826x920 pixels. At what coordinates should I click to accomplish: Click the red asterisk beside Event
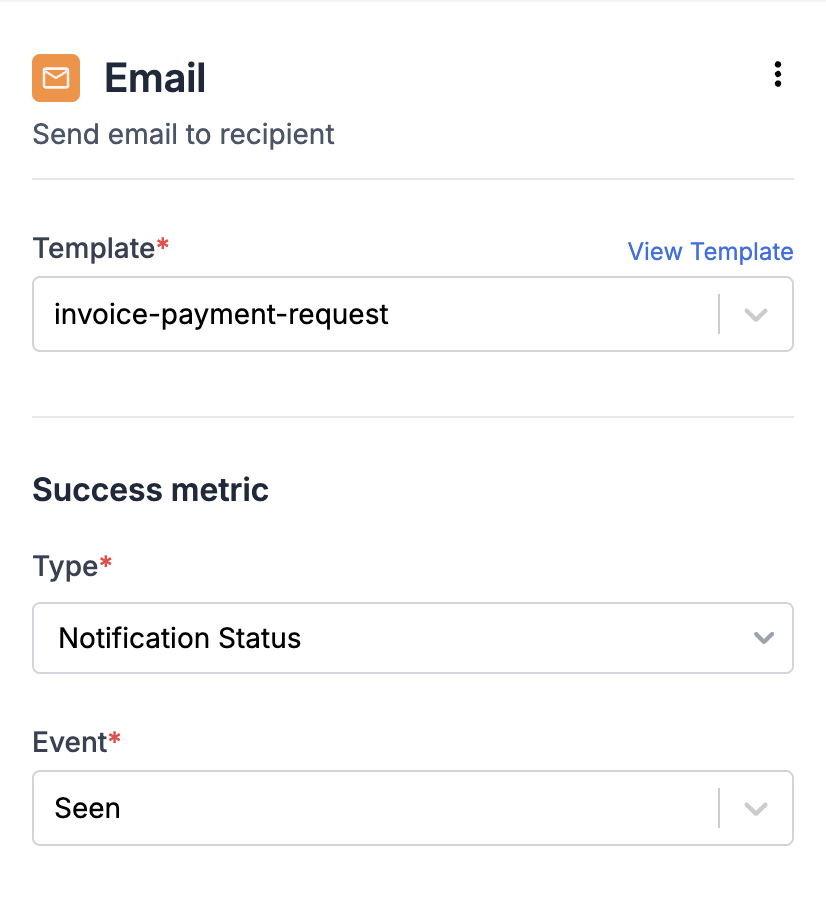tap(115, 738)
